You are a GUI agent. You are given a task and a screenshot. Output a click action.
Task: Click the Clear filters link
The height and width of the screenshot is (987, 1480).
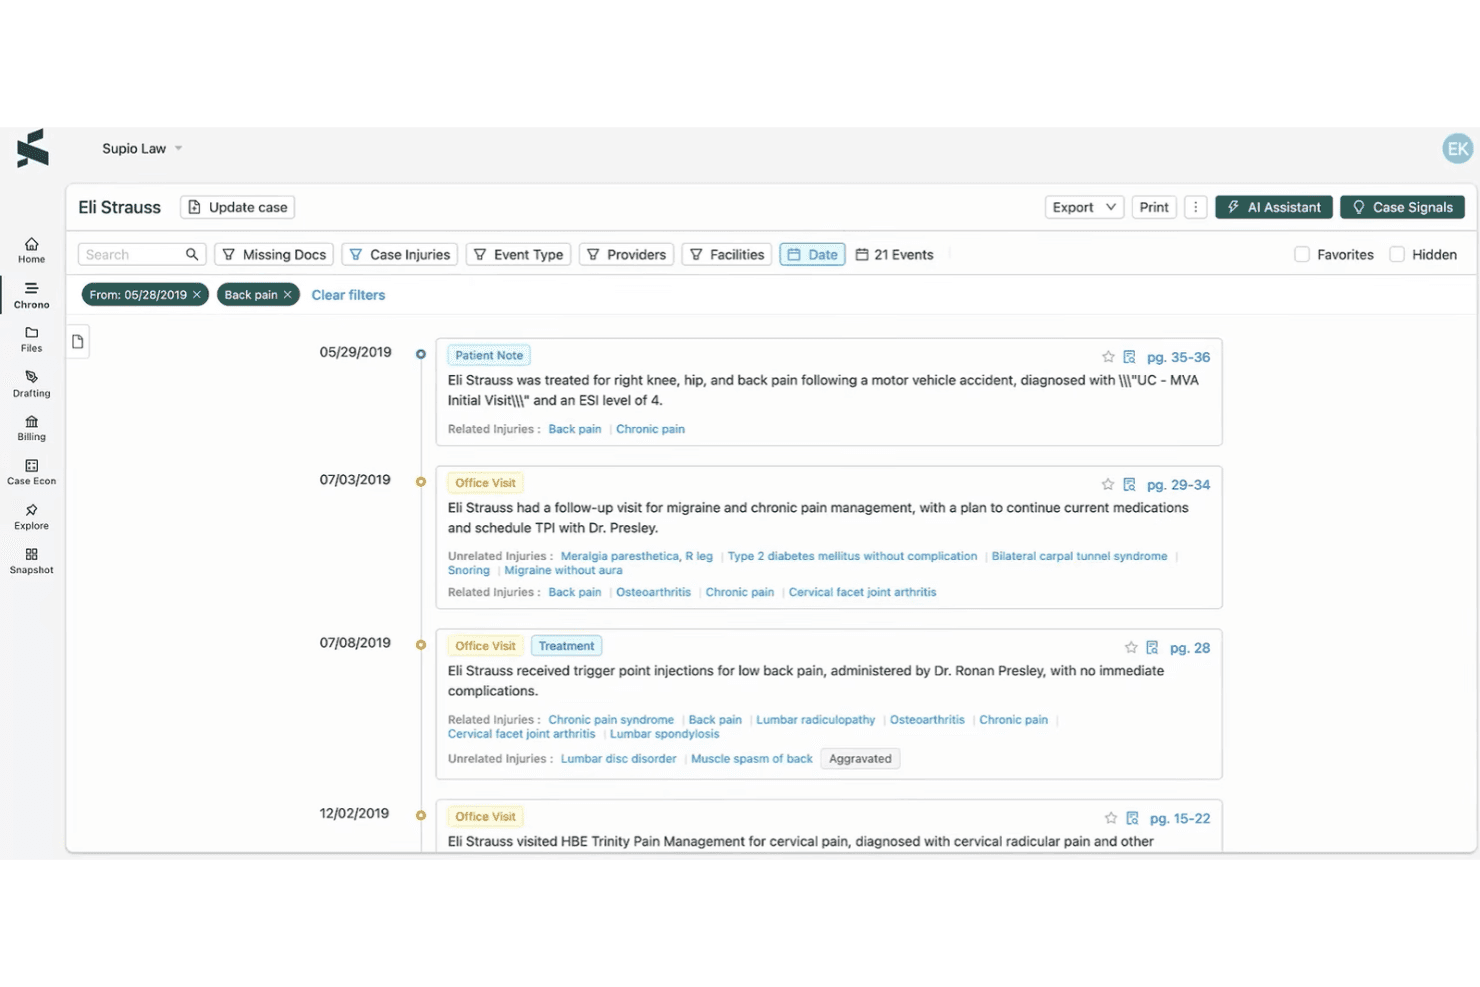(x=348, y=295)
